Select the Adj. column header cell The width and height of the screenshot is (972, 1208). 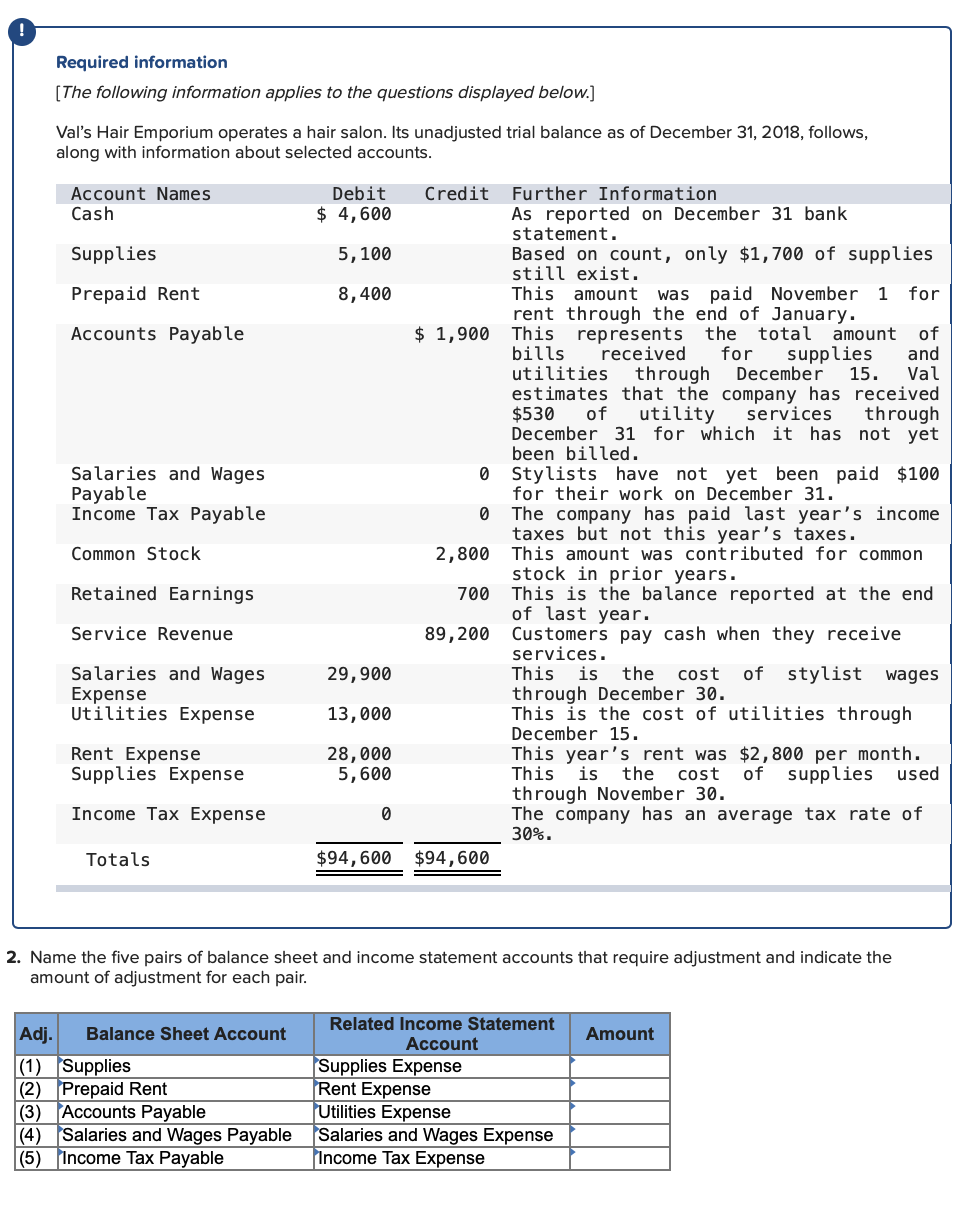35,1034
